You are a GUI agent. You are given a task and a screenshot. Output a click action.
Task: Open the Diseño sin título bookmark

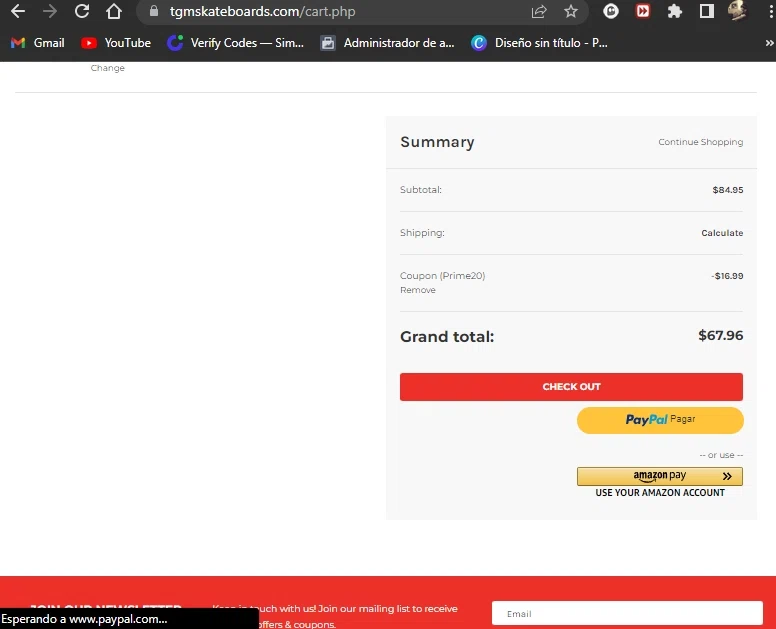(539, 43)
